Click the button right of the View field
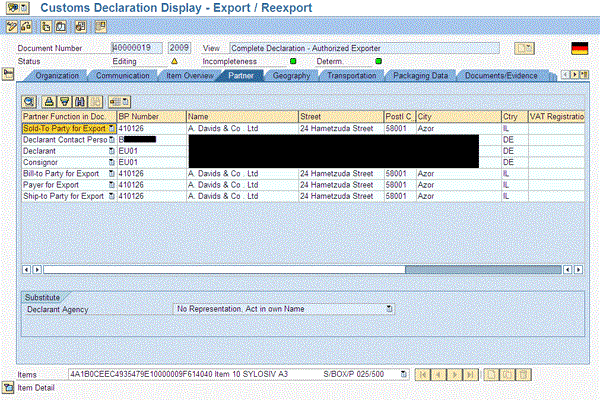 [x=524, y=47]
